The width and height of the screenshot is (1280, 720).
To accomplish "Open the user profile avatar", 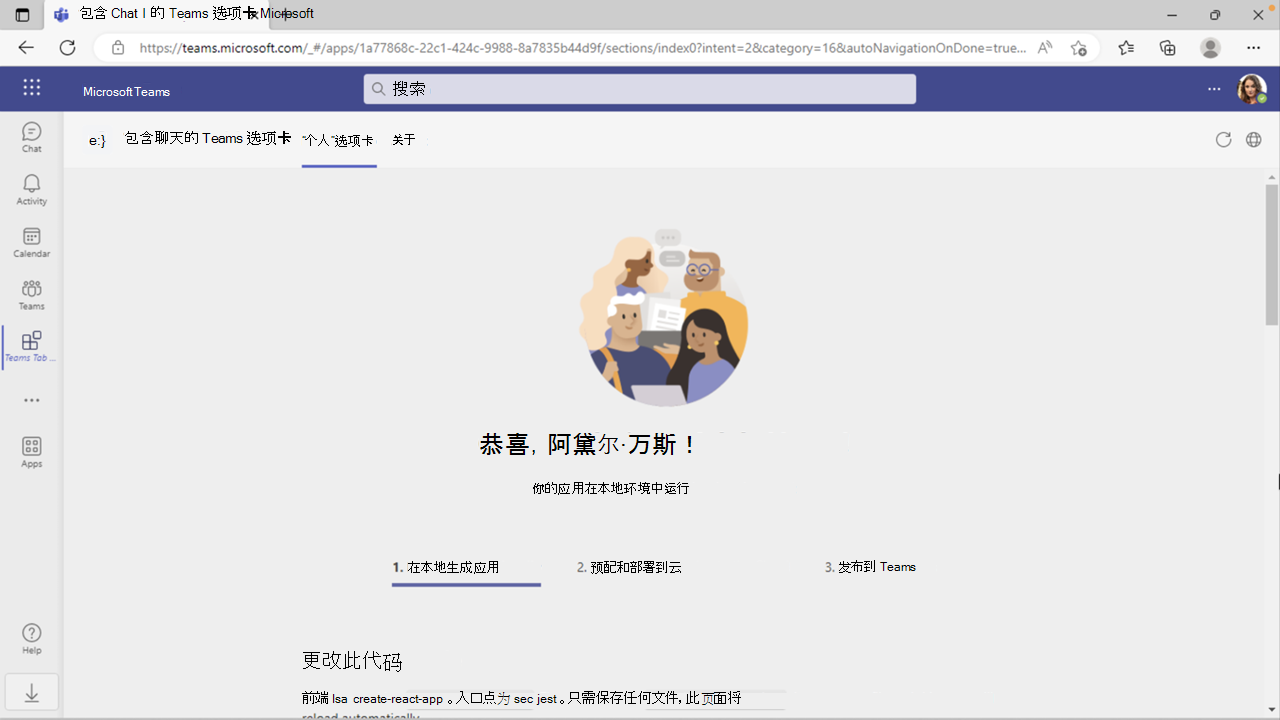I will 1252,89.
